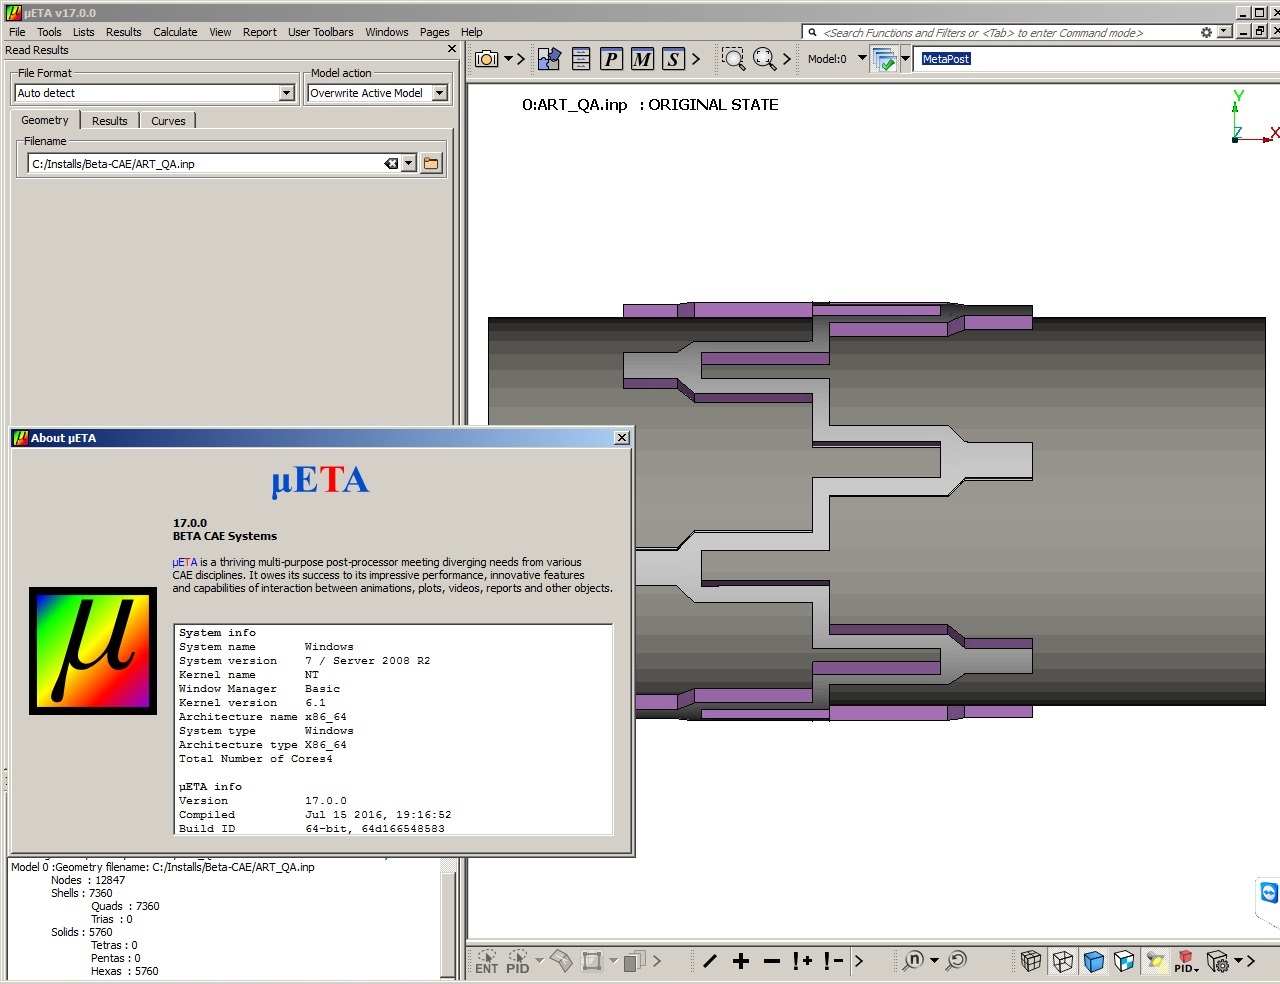The height and width of the screenshot is (984, 1280).
Task: Clear the Filename field with erase icon
Action: pyautogui.click(x=391, y=164)
